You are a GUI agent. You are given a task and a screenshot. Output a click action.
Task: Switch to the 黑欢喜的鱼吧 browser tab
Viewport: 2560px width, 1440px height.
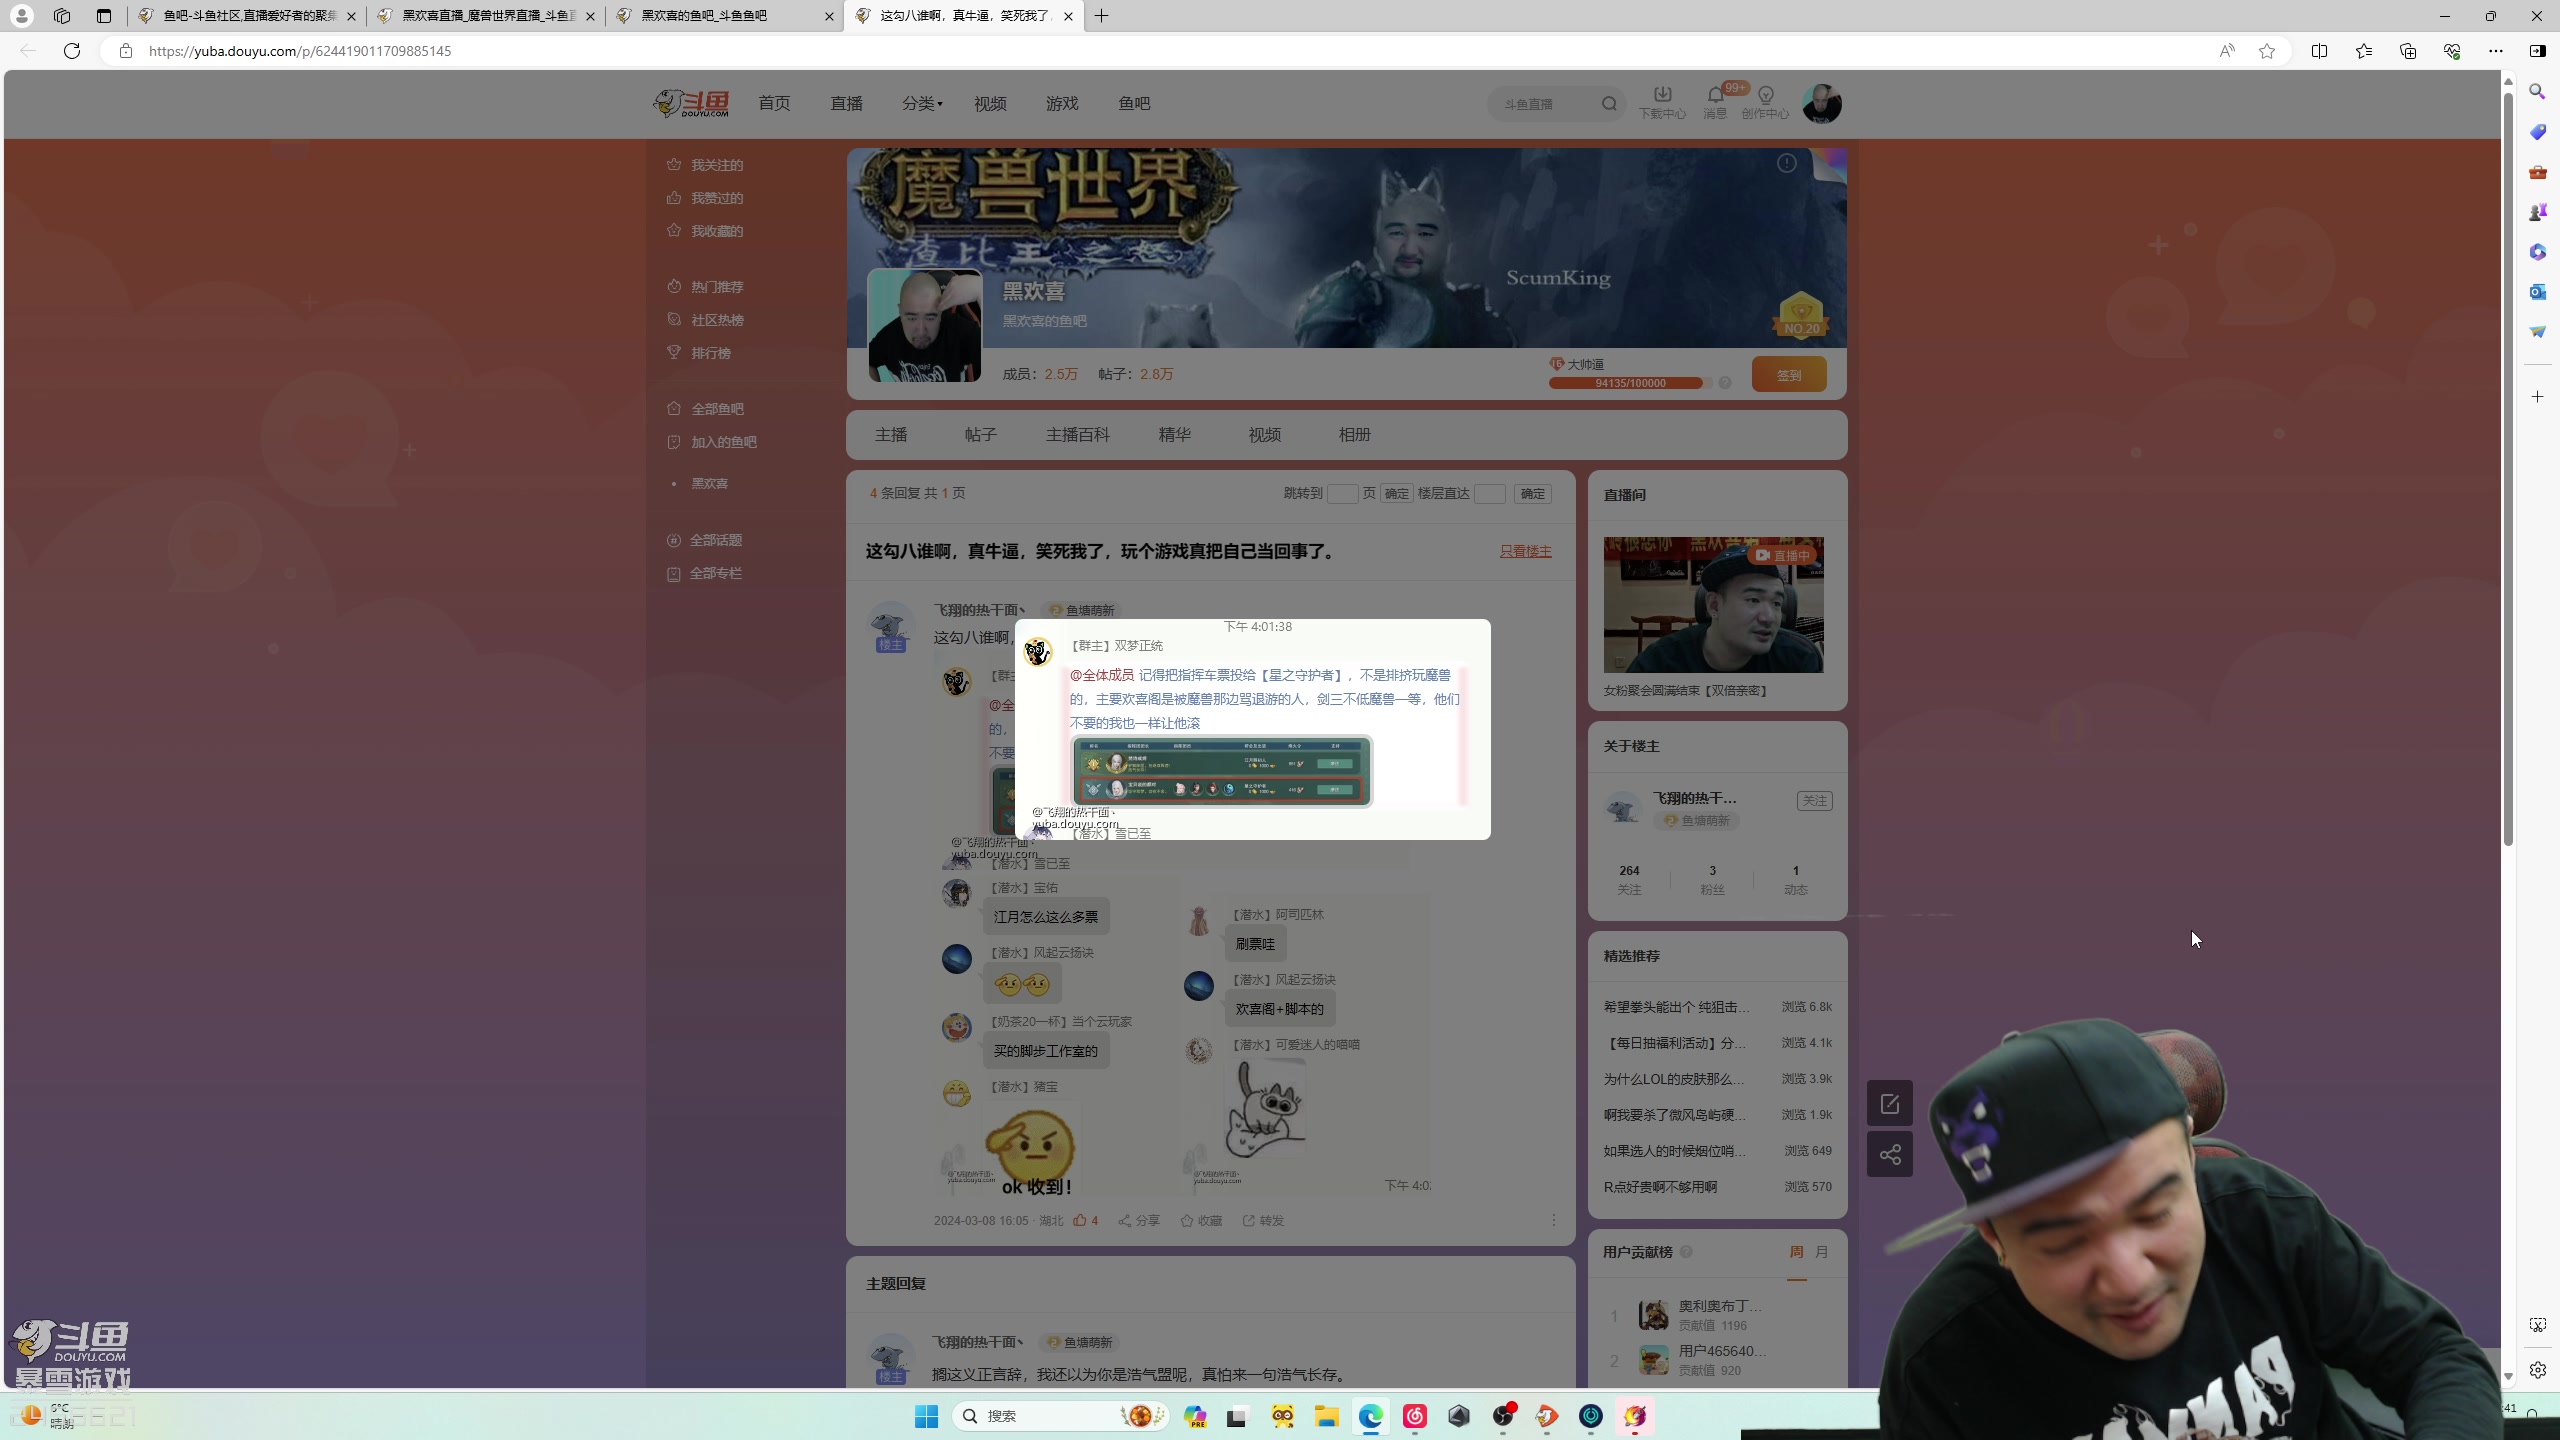tap(724, 16)
